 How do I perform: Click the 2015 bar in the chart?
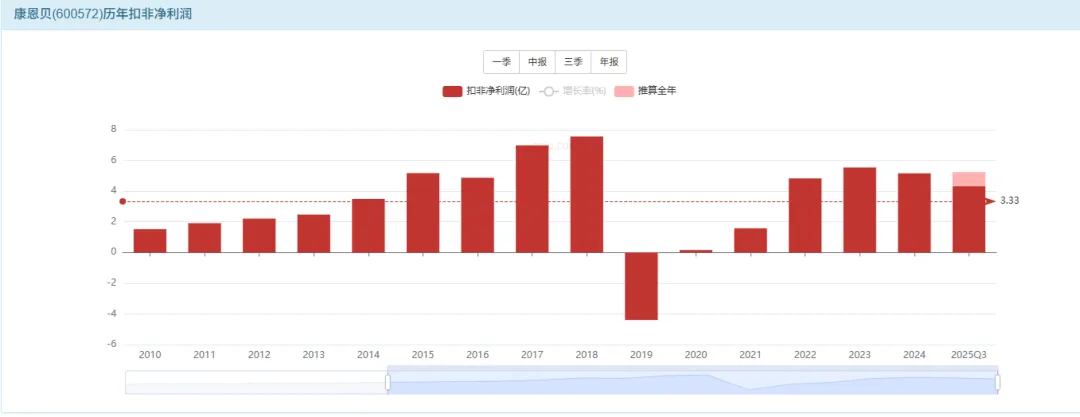[x=423, y=212]
